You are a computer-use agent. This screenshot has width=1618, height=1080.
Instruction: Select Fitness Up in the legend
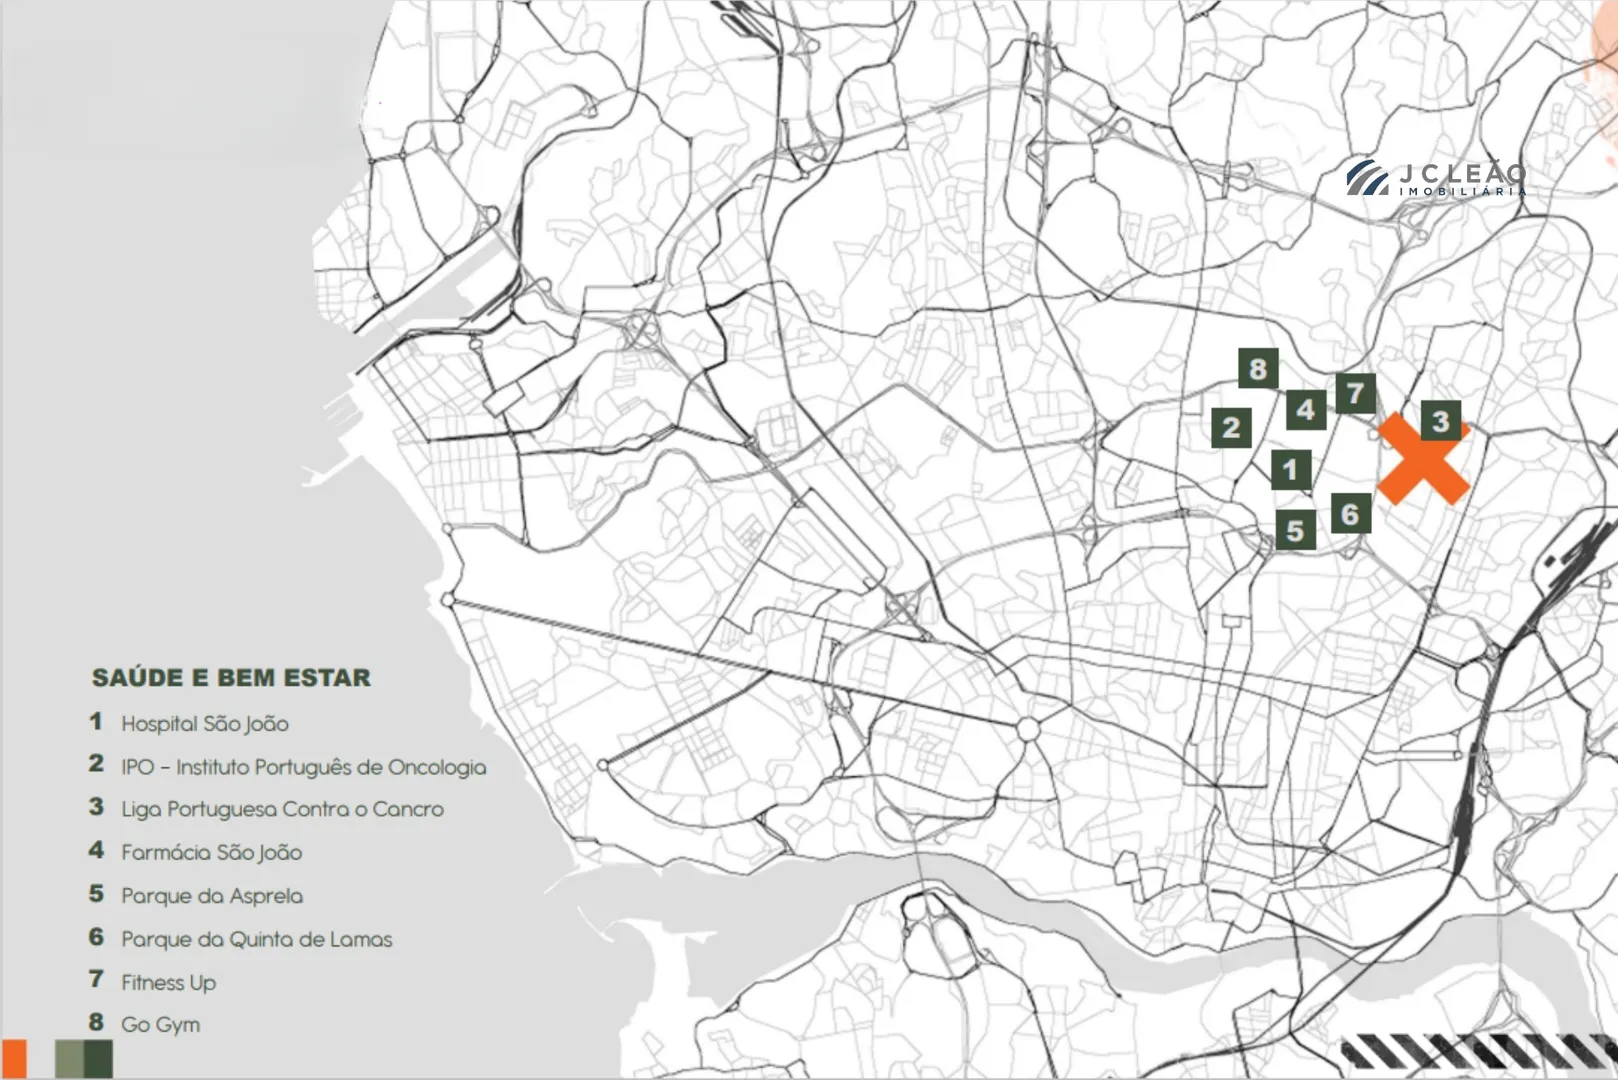tap(168, 982)
